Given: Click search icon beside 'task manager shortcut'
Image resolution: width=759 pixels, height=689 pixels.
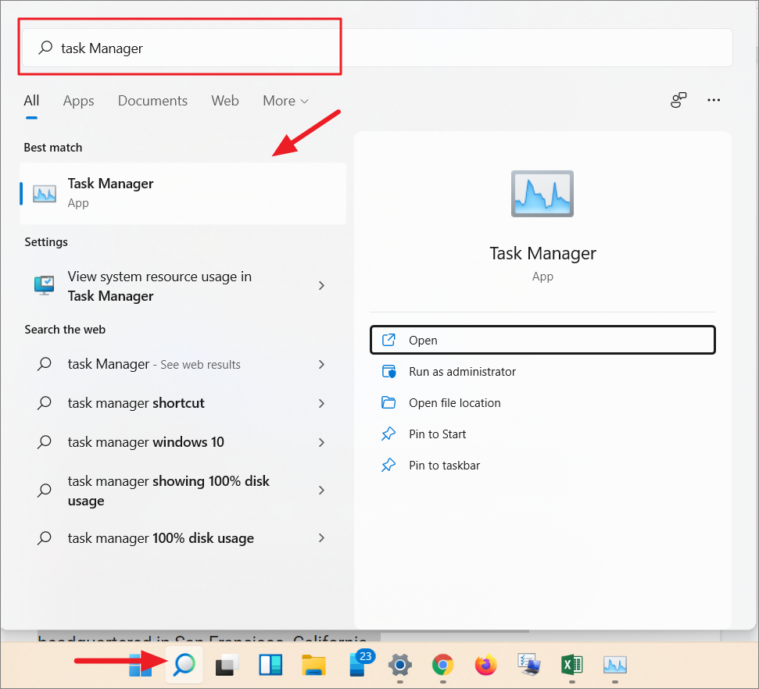Looking at the screenshot, I should pyautogui.click(x=45, y=403).
